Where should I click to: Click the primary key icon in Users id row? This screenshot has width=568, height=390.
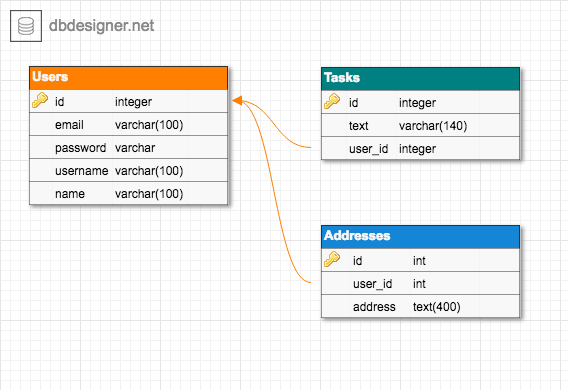point(40,100)
